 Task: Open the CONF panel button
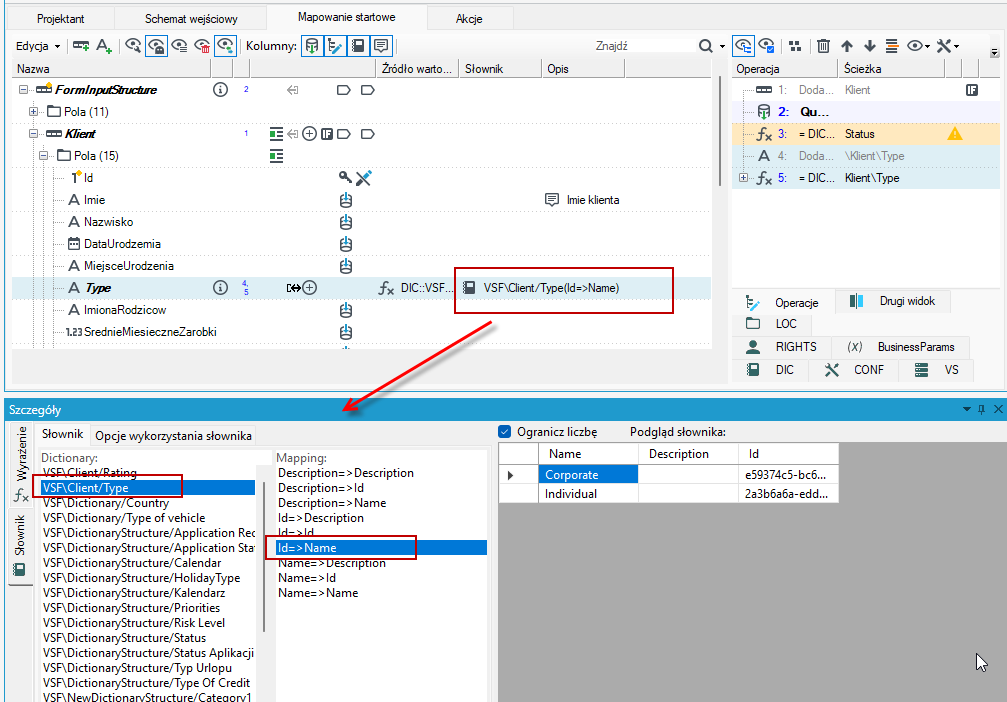pos(855,370)
